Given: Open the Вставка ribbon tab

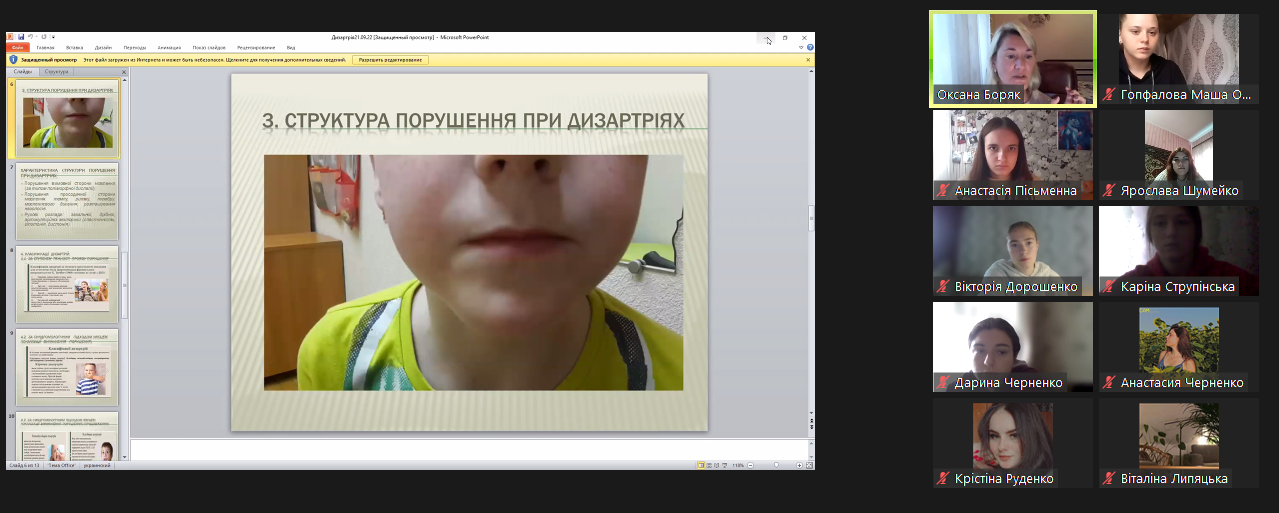Looking at the screenshot, I should point(74,47).
